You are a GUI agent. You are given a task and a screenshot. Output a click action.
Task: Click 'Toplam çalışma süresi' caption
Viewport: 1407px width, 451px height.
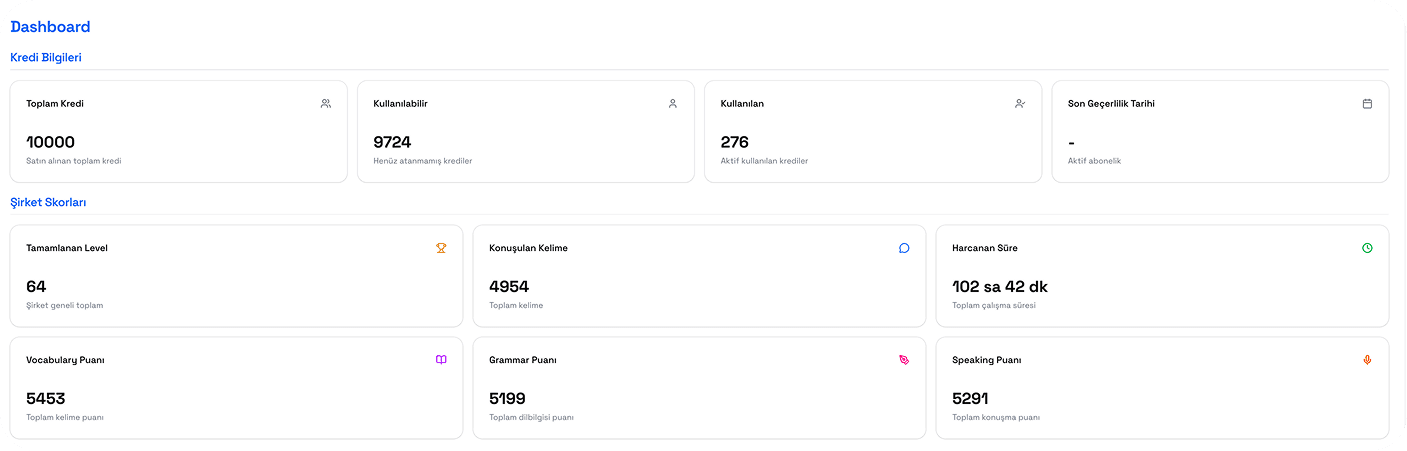(994, 305)
